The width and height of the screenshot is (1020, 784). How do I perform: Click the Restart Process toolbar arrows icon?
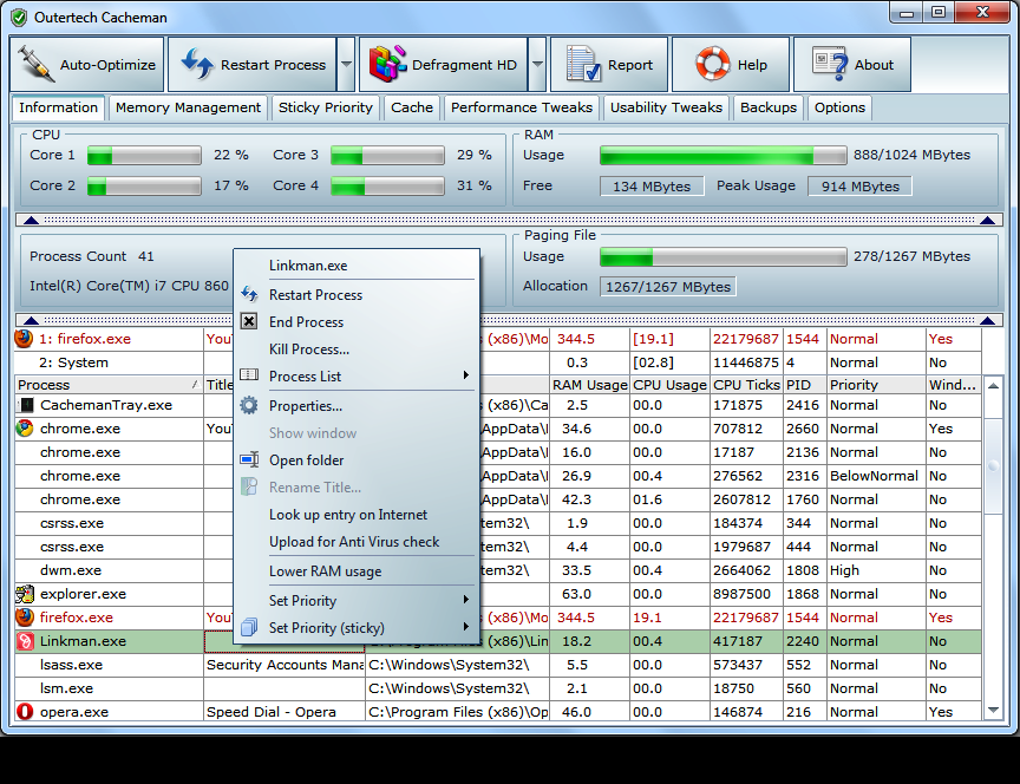pos(197,64)
